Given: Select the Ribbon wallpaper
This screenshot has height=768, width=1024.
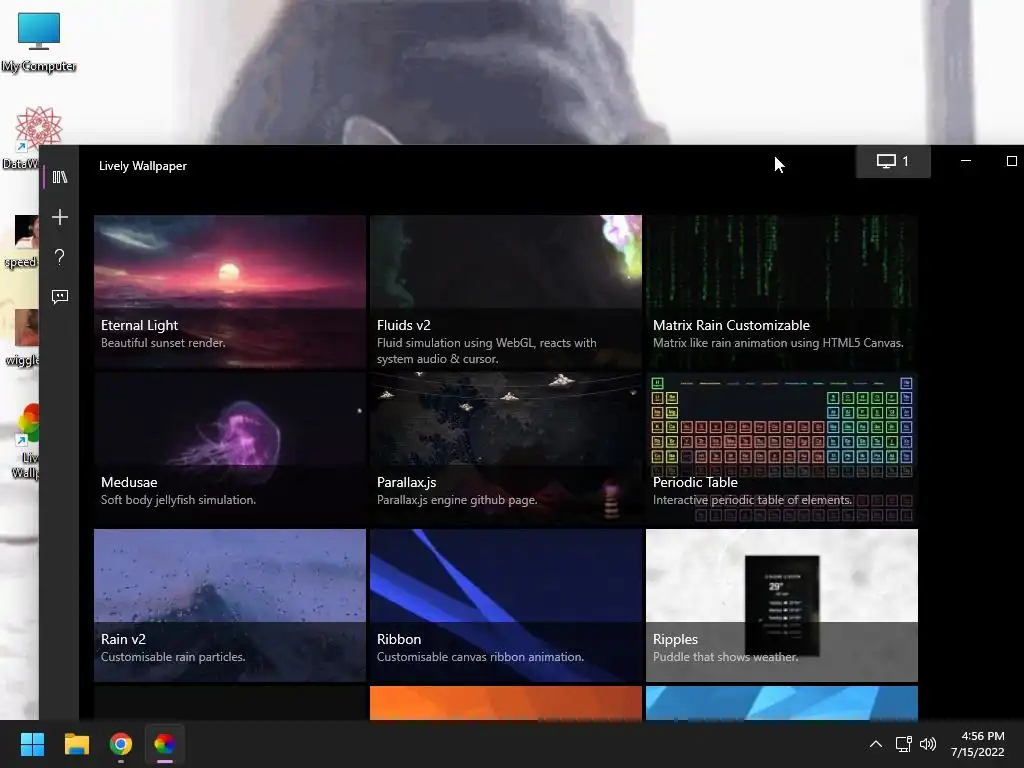Looking at the screenshot, I should (505, 605).
